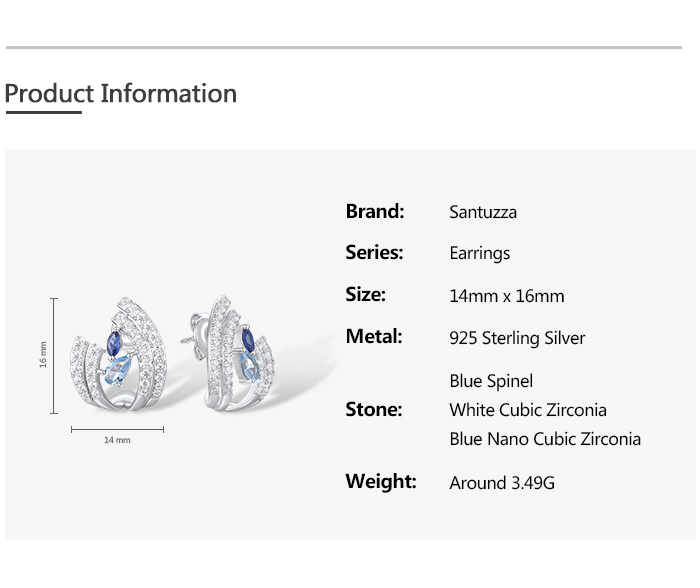The width and height of the screenshot is (700, 588).
Task: Click the Series: label
Action: tap(374, 253)
